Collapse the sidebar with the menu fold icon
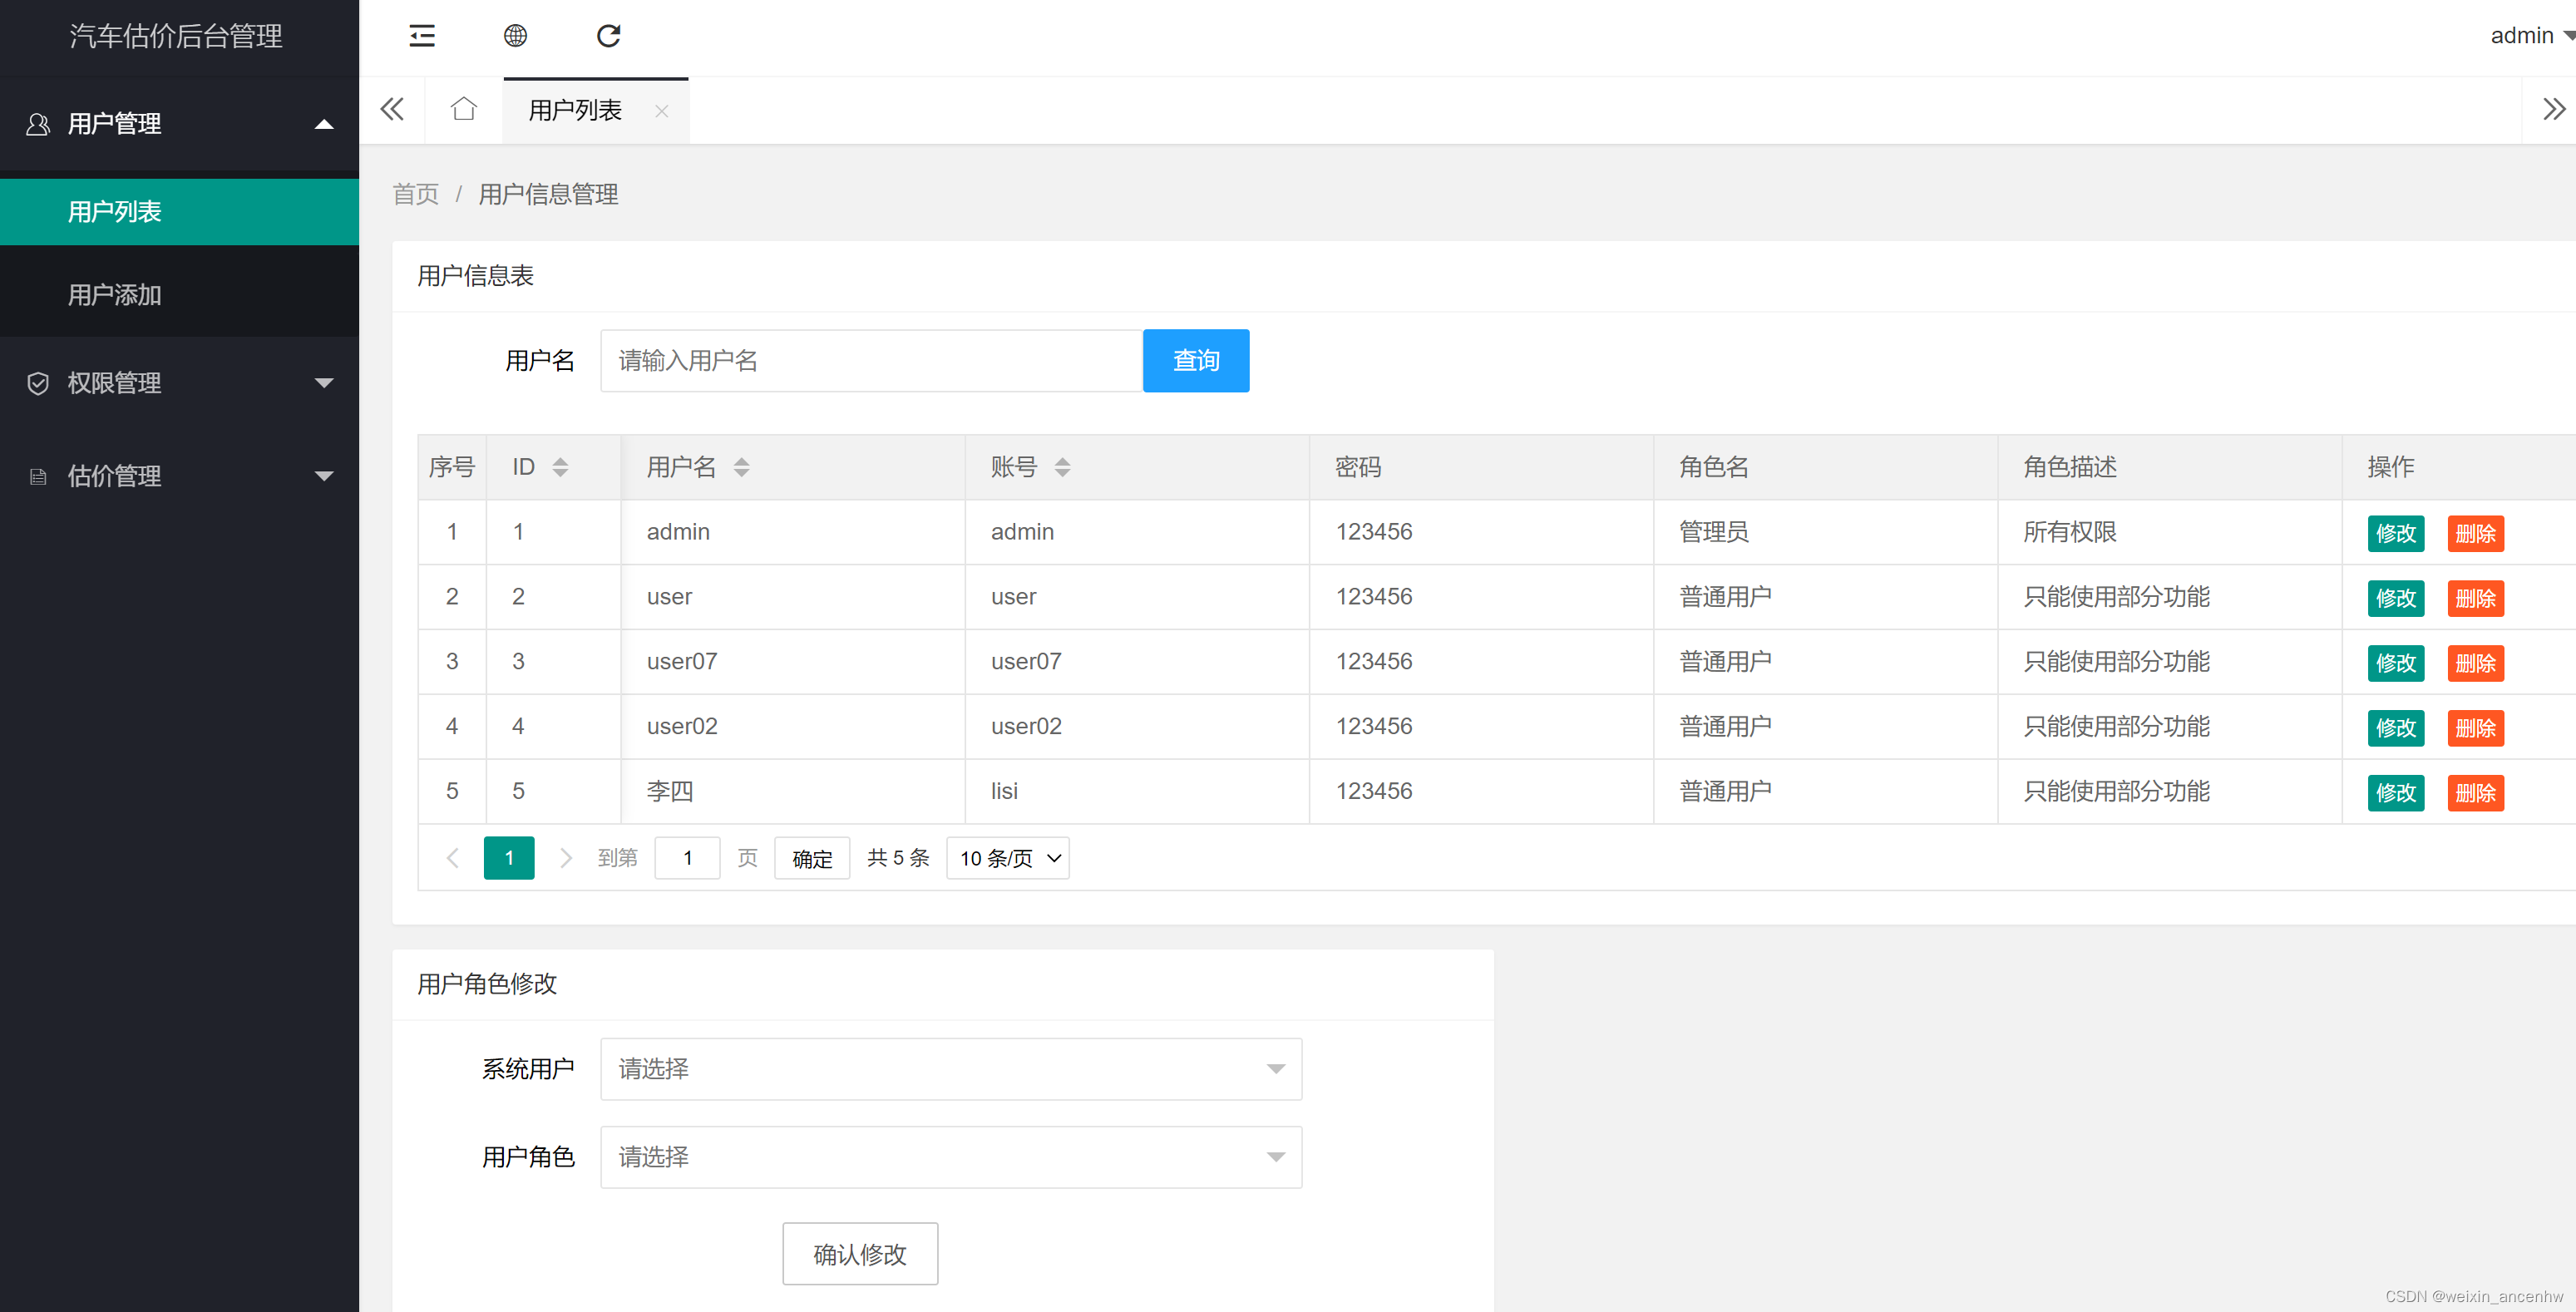The image size is (2576, 1312). (422, 36)
